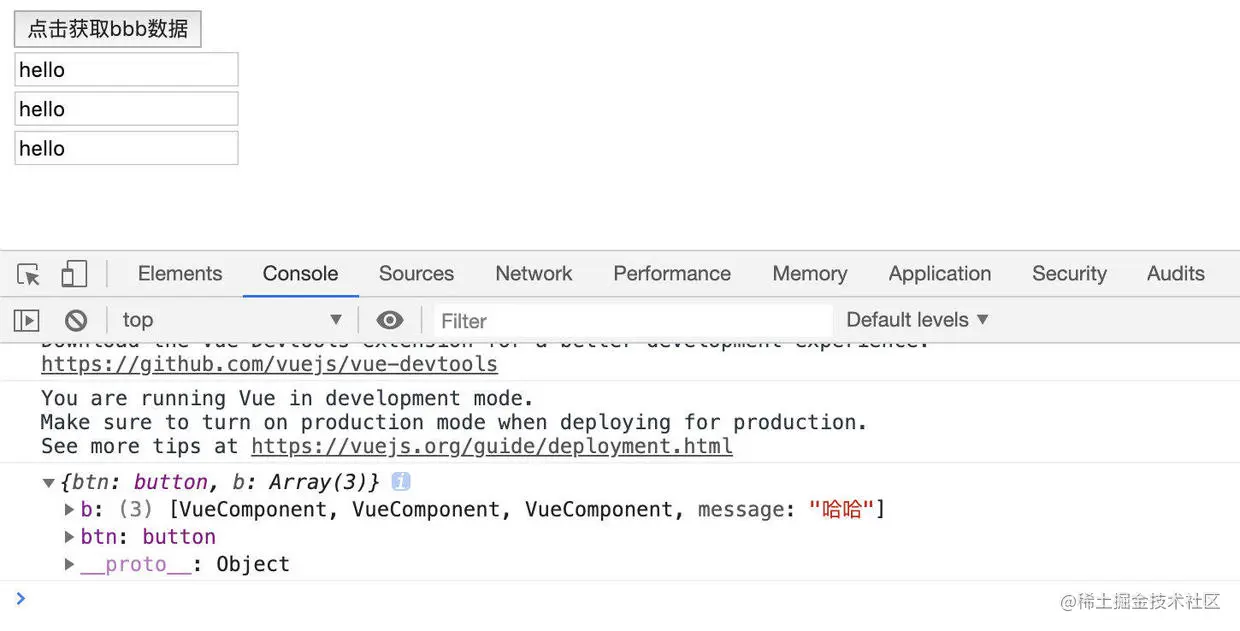Open the vue-devtools GitHub link
The width and height of the screenshot is (1240, 631).
269,364
